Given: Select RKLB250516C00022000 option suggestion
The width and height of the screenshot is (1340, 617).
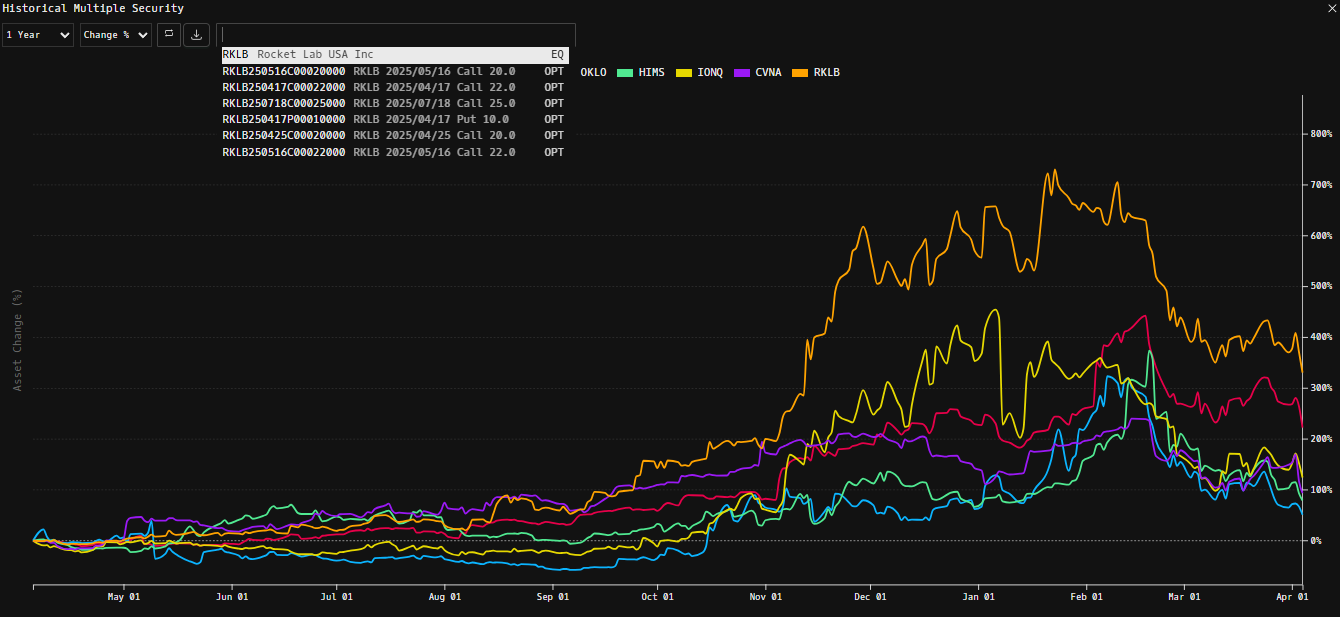Looking at the screenshot, I should (x=395, y=152).
